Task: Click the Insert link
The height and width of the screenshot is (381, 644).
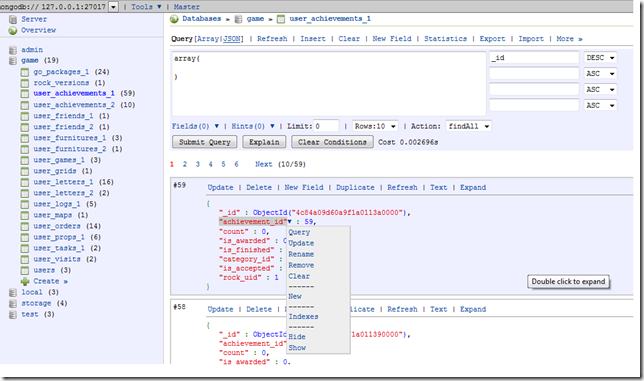Action: pyautogui.click(x=313, y=39)
